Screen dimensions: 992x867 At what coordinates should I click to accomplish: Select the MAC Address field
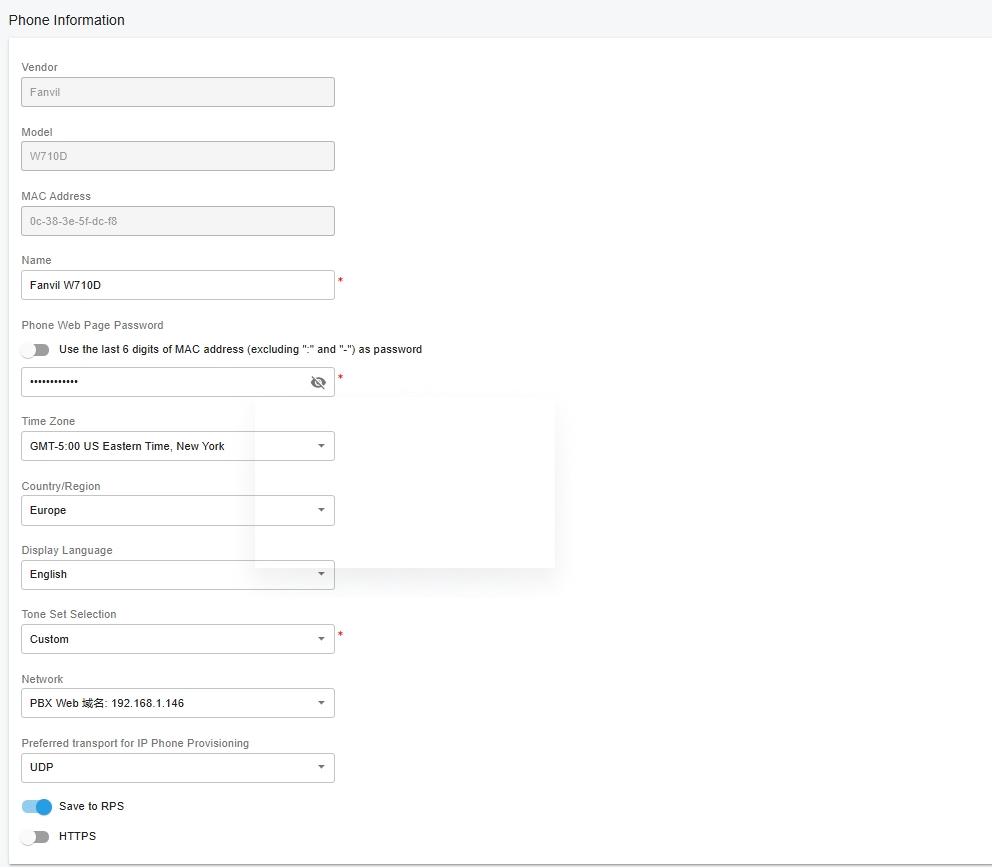coord(177,221)
